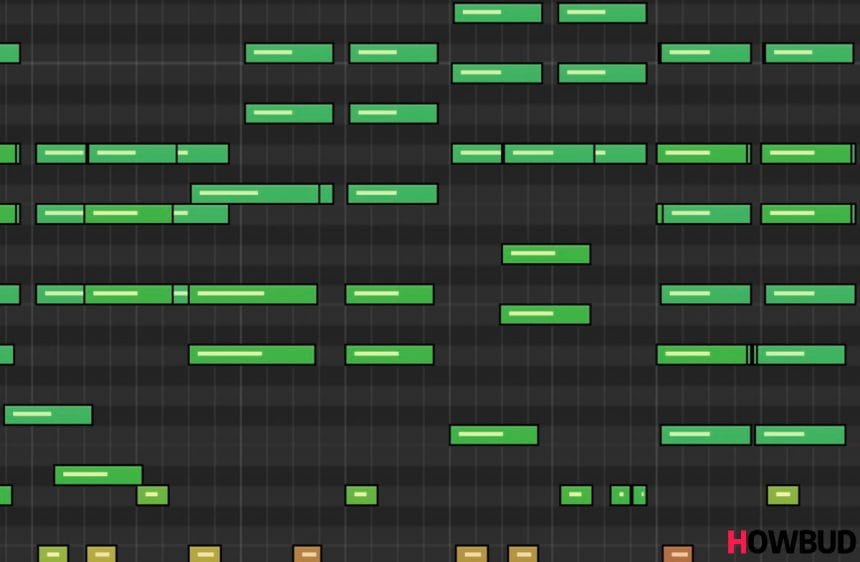Select the third yellow note in the bottom row

[204, 554]
